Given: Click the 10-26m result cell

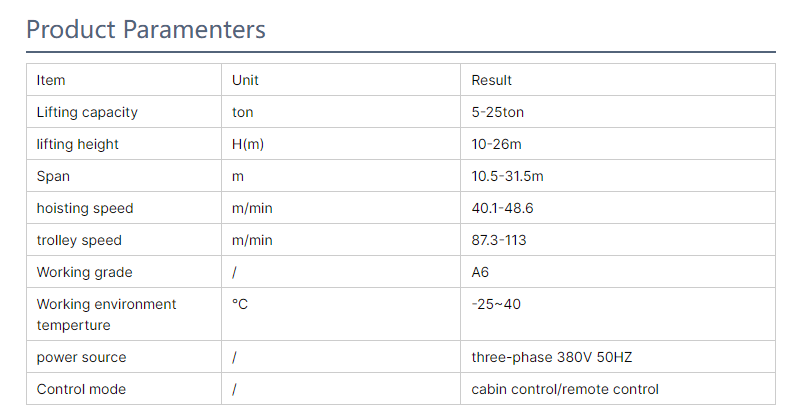Looking at the screenshot, I should click(495, 144).
